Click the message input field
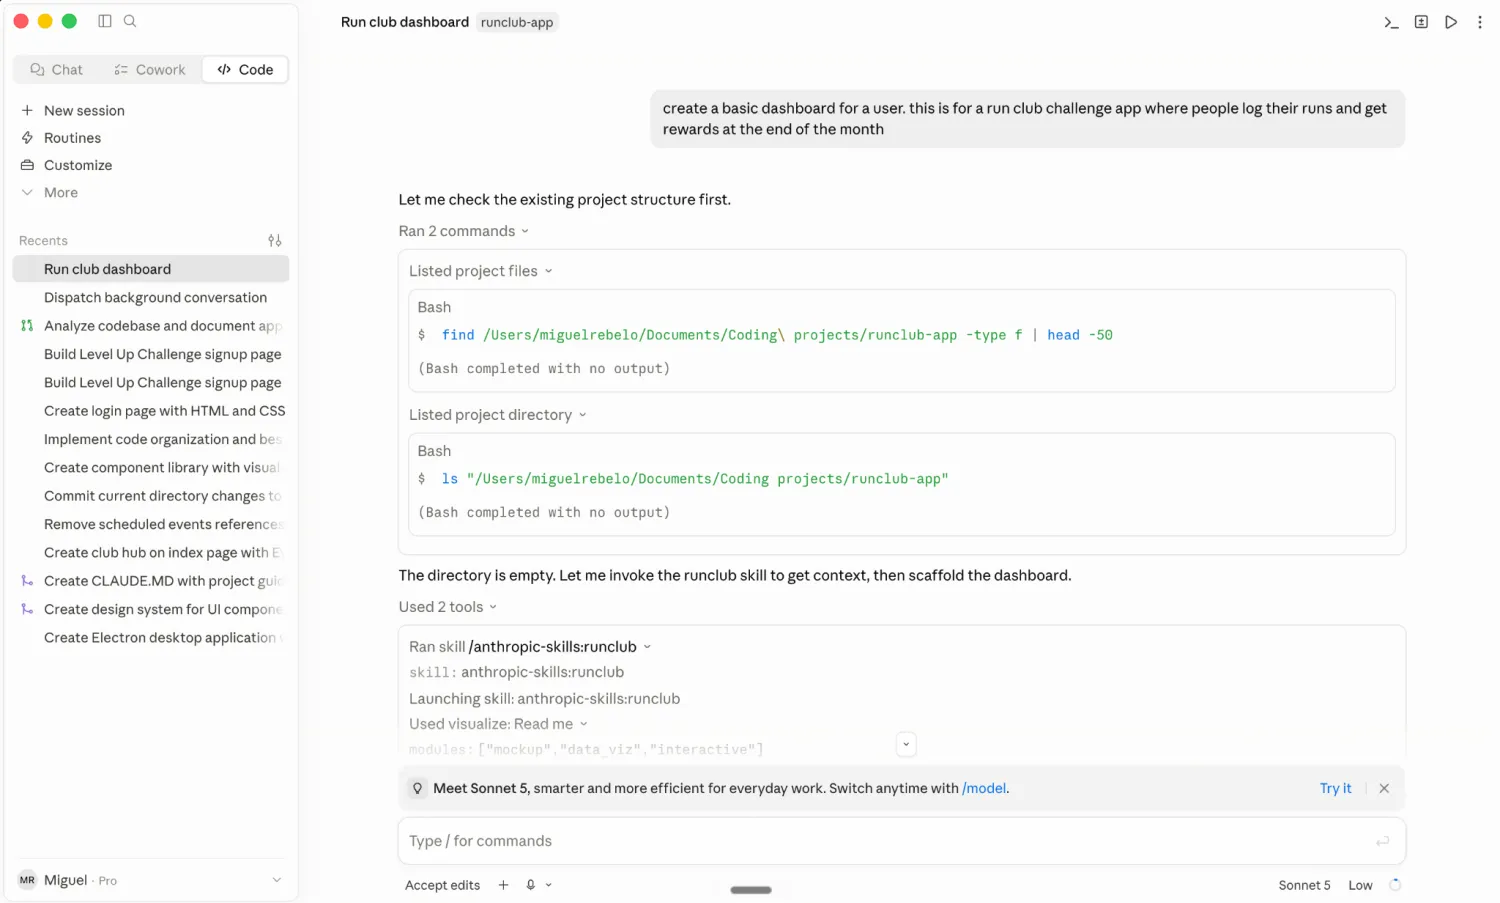This screenshot has height=903, width=1500. click(x=902, y=842)
